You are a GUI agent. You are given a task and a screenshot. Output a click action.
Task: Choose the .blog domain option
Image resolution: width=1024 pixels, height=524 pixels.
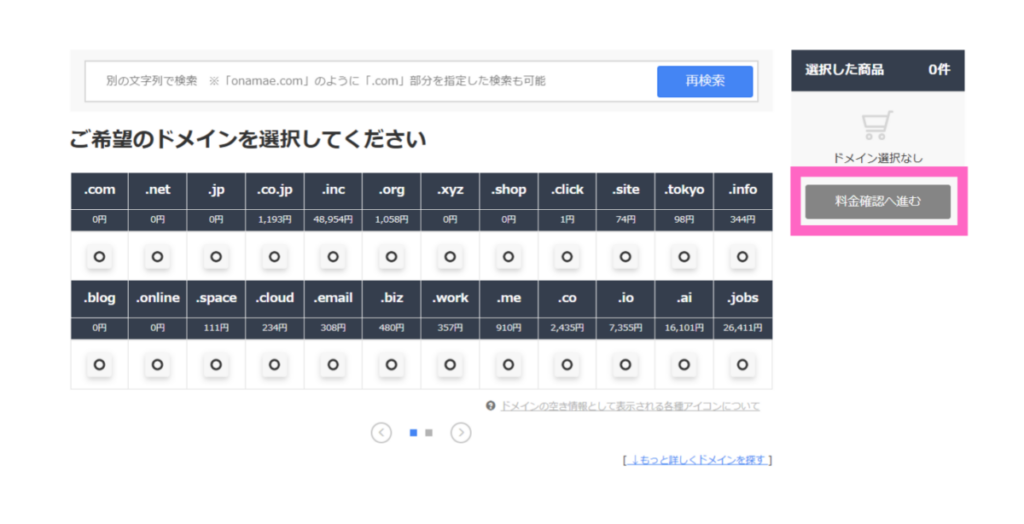pos(99,365)
